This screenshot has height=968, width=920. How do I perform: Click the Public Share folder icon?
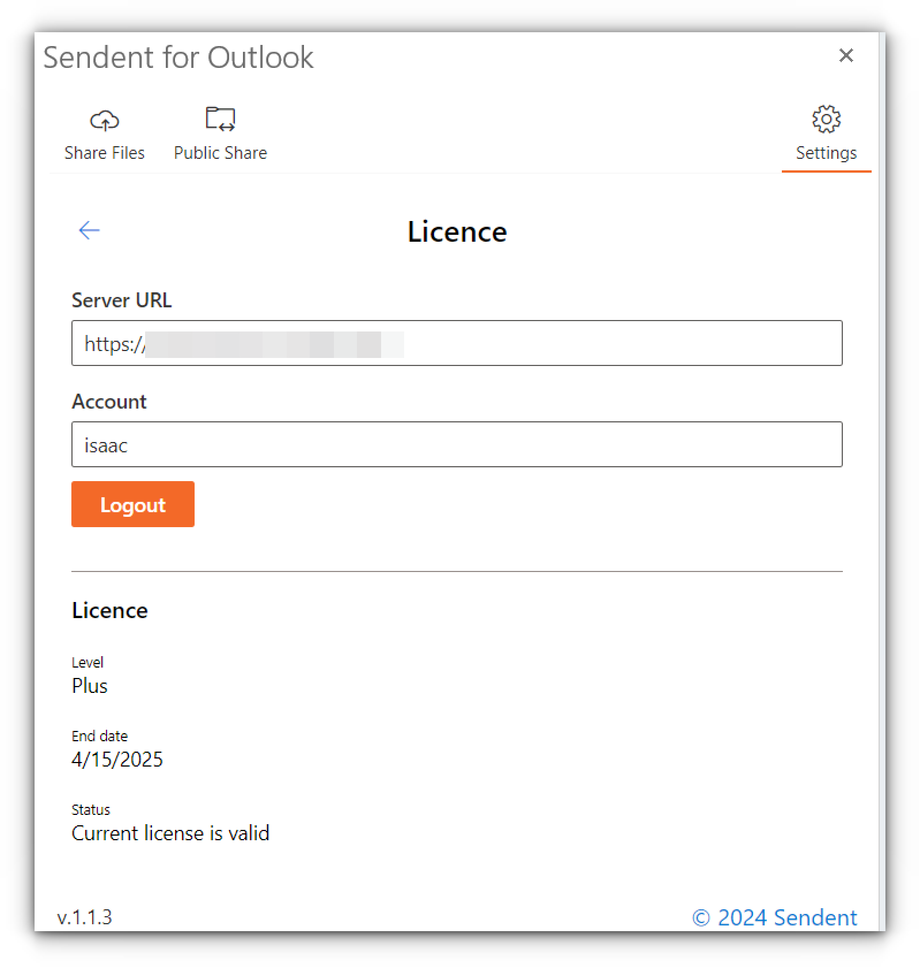click(x=220, y=120)
